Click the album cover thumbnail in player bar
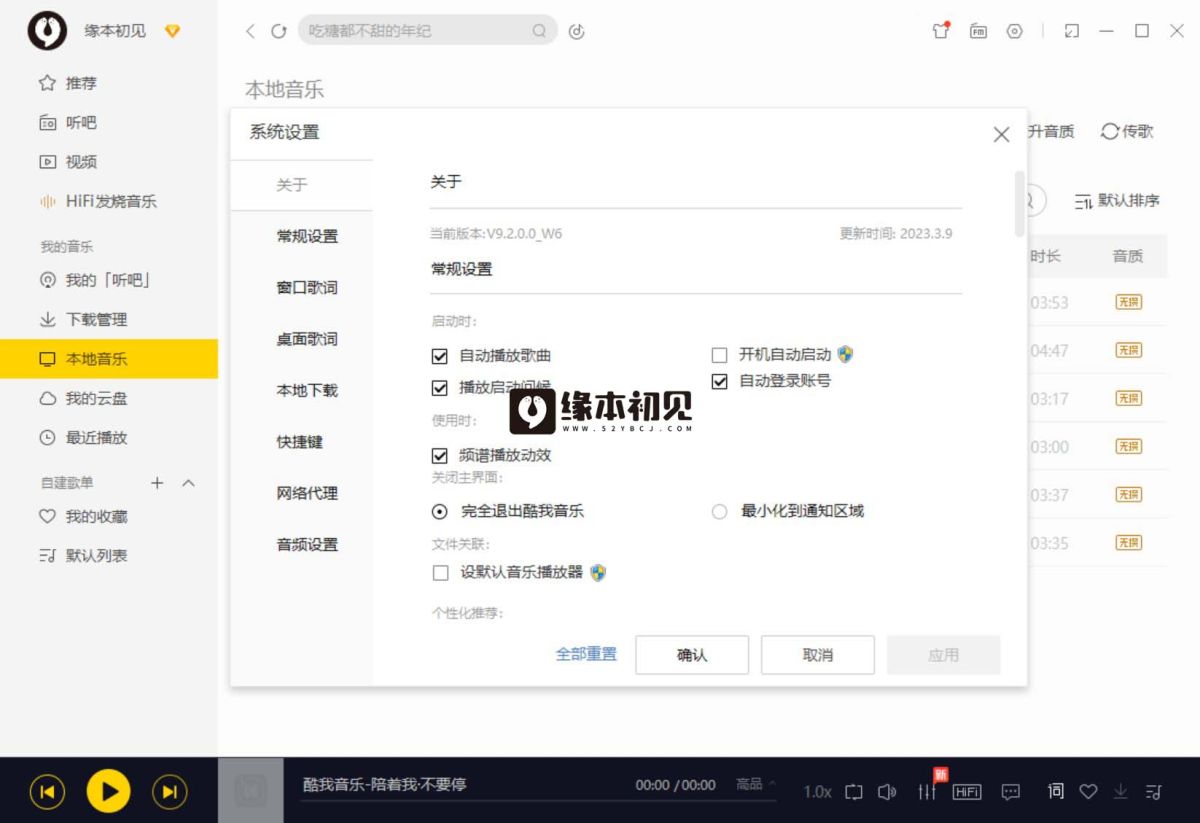This screenshot has width=1200, height=823. 250,791
